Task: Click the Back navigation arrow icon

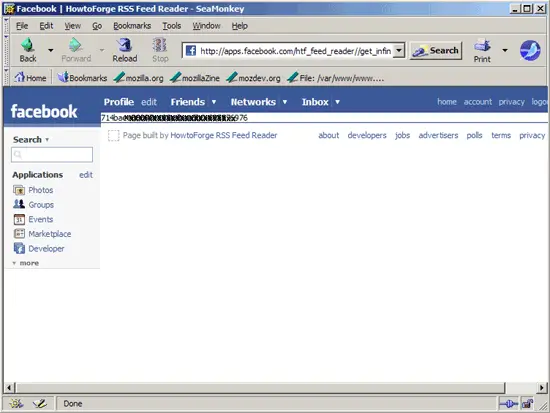Action: tap(28, 45)
